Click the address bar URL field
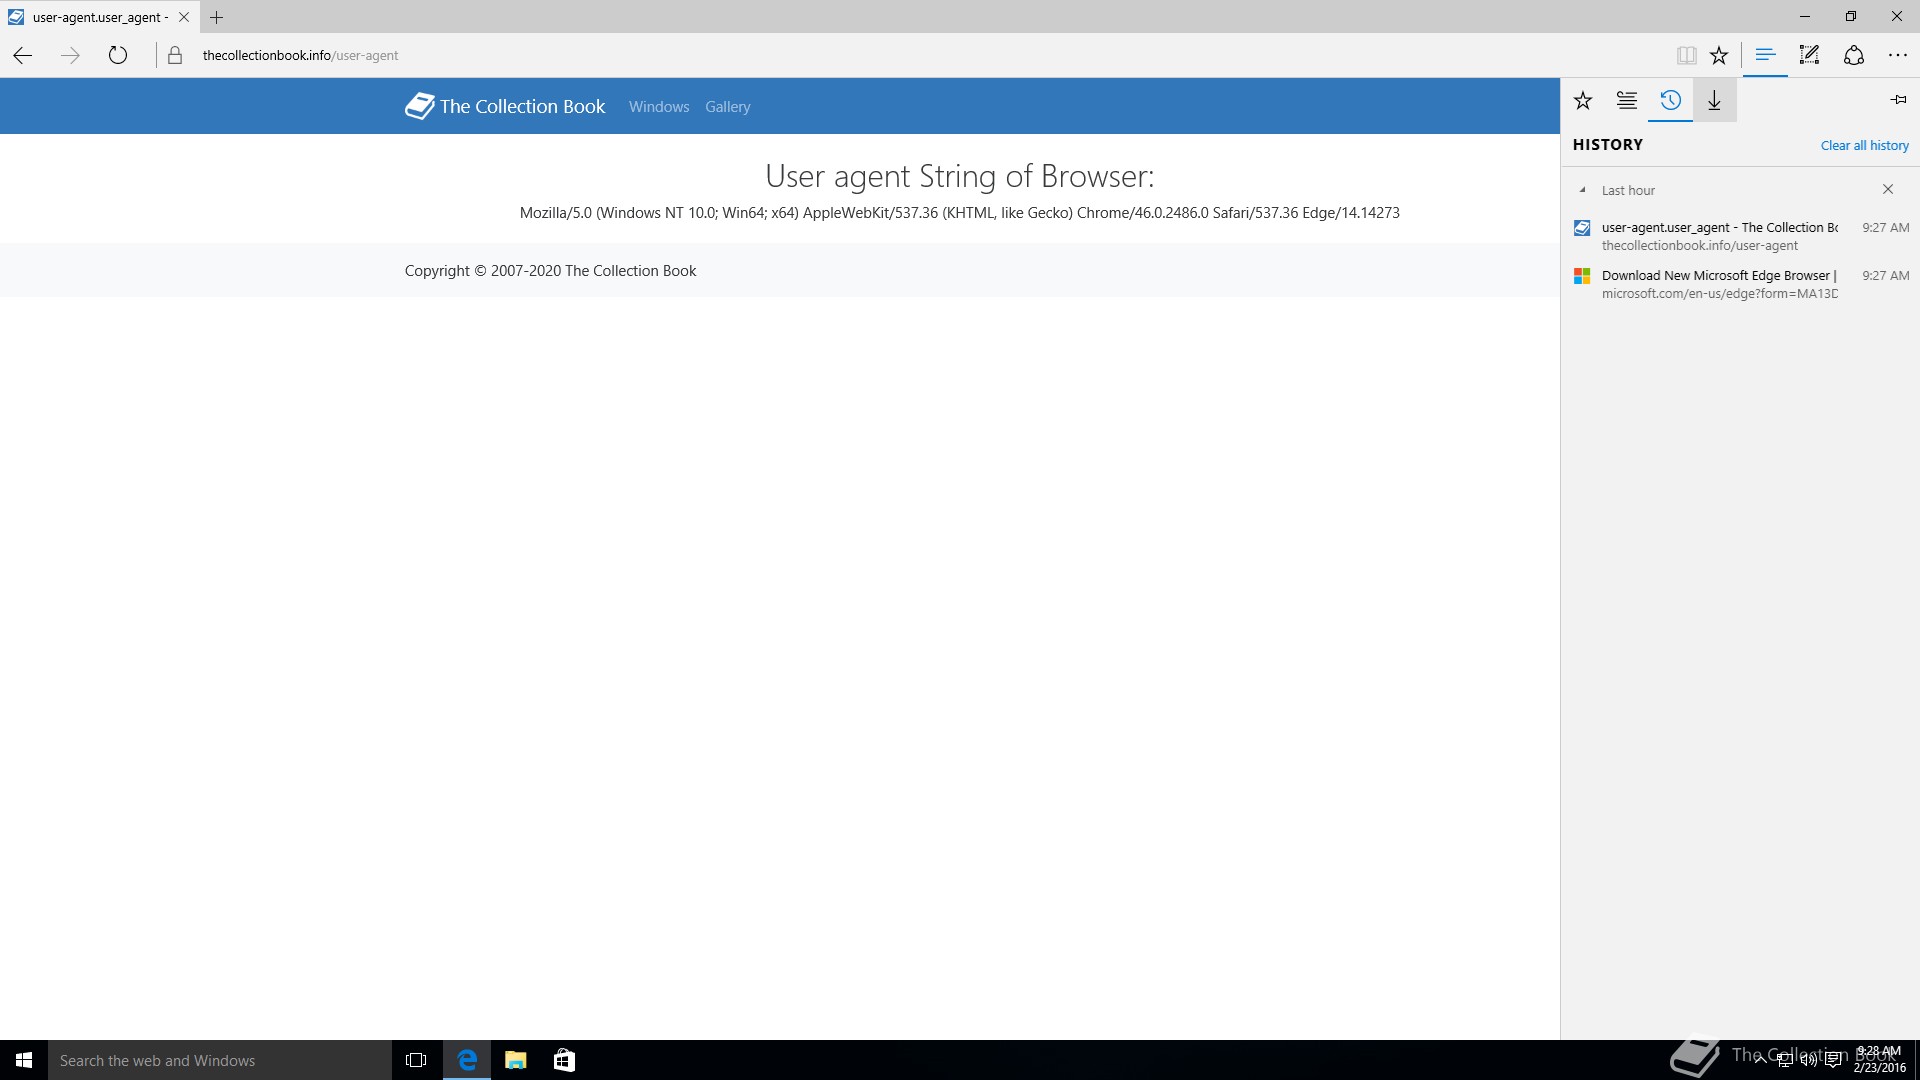This screenshot has height=1080, width=1920. (x=600, y=55)
